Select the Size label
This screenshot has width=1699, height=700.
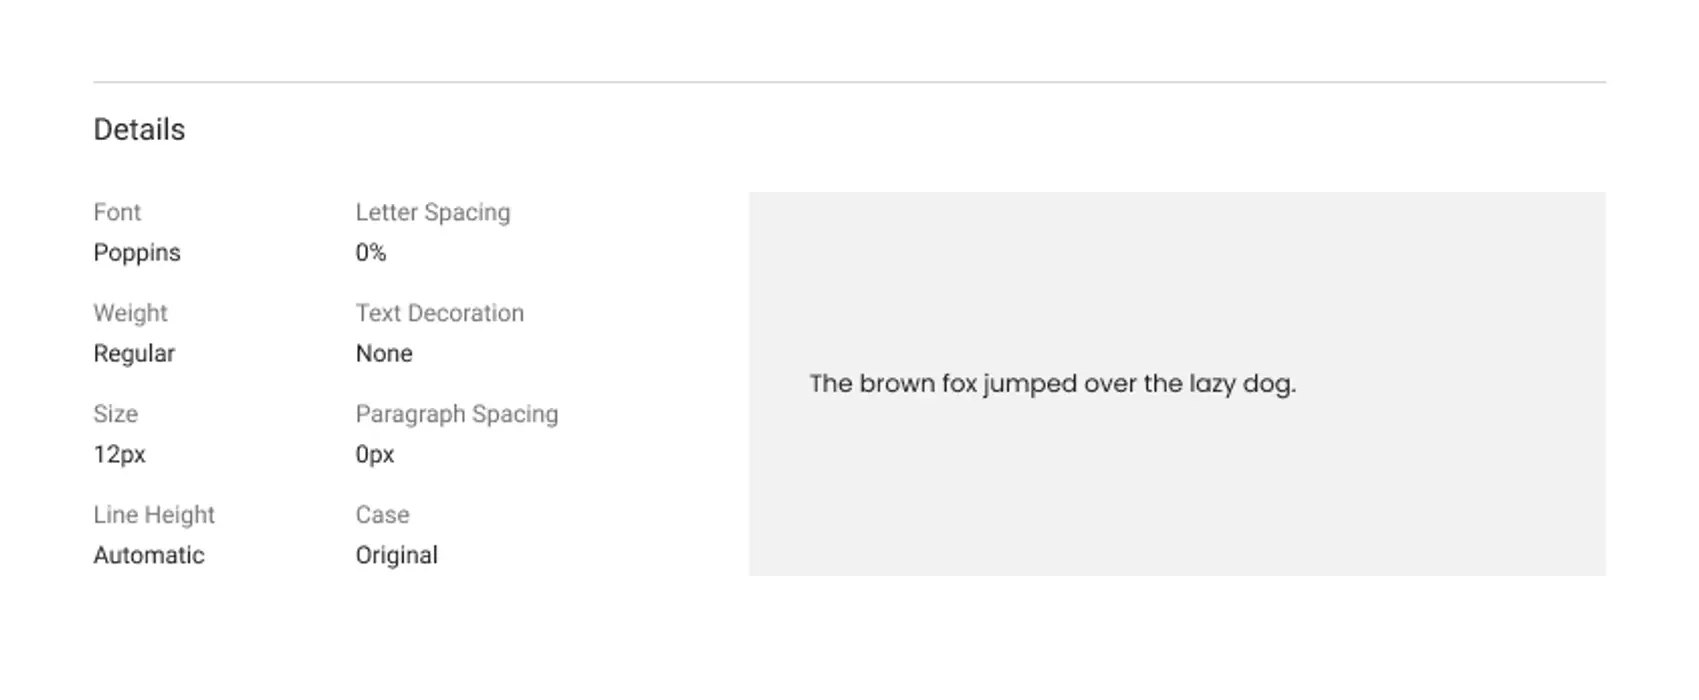pyautogui.click(x=115, y=414)
